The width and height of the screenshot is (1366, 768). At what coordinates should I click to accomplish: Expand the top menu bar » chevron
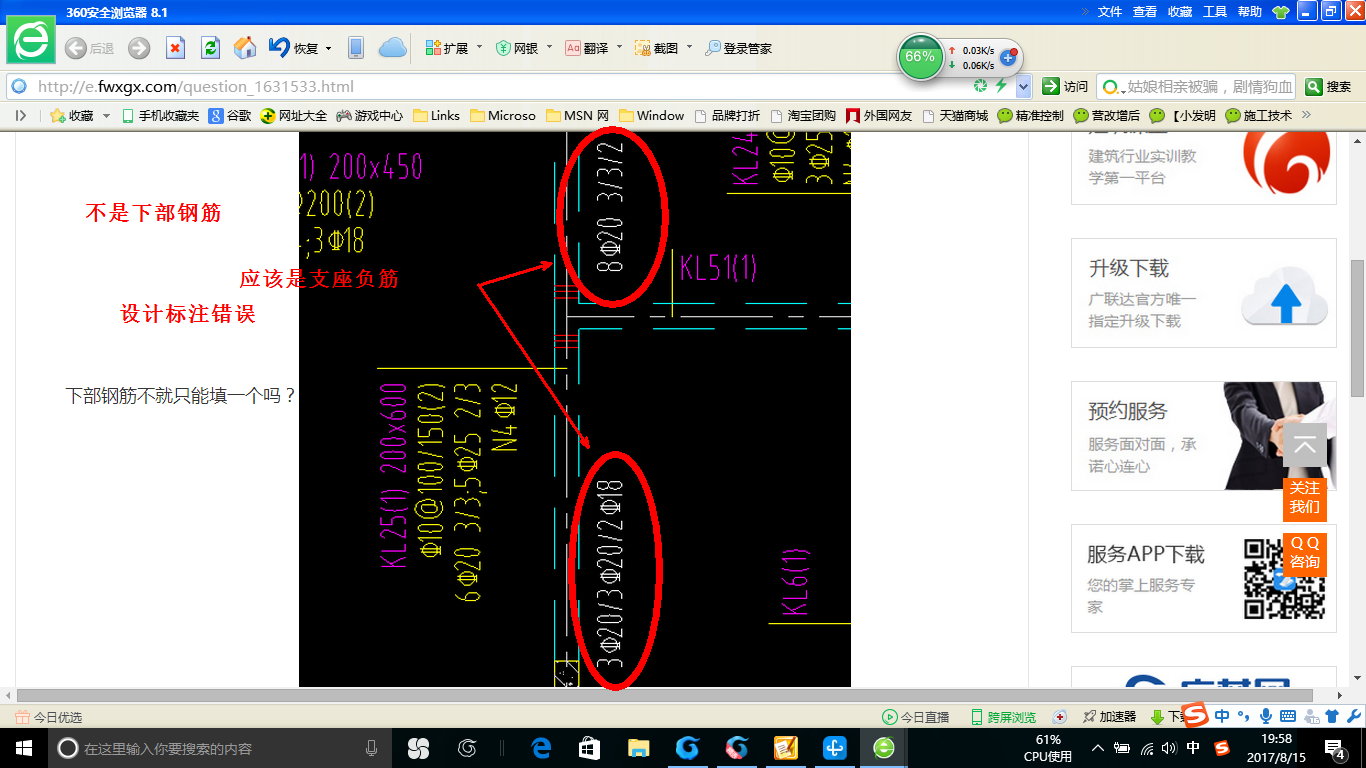[x=1084, y=12]
